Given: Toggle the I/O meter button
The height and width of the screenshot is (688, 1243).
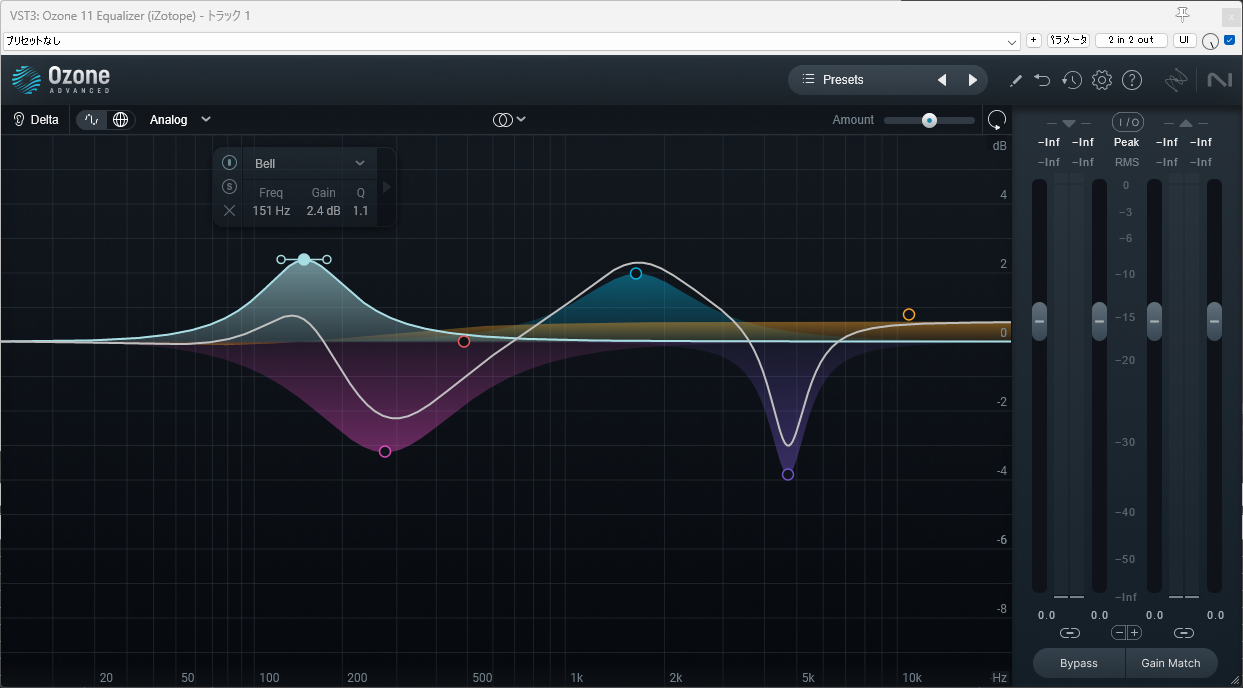Looking at the screenshot, I should tap(1128, 123).
